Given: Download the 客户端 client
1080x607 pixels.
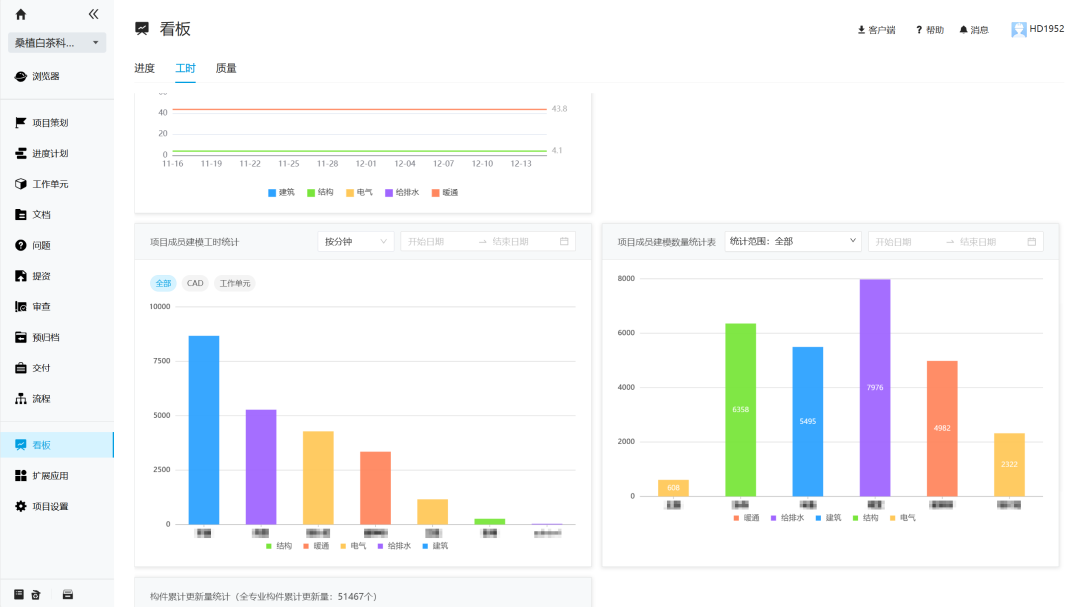Looking at the screenshot, I should pyautogui.click(x=876, y=30).
